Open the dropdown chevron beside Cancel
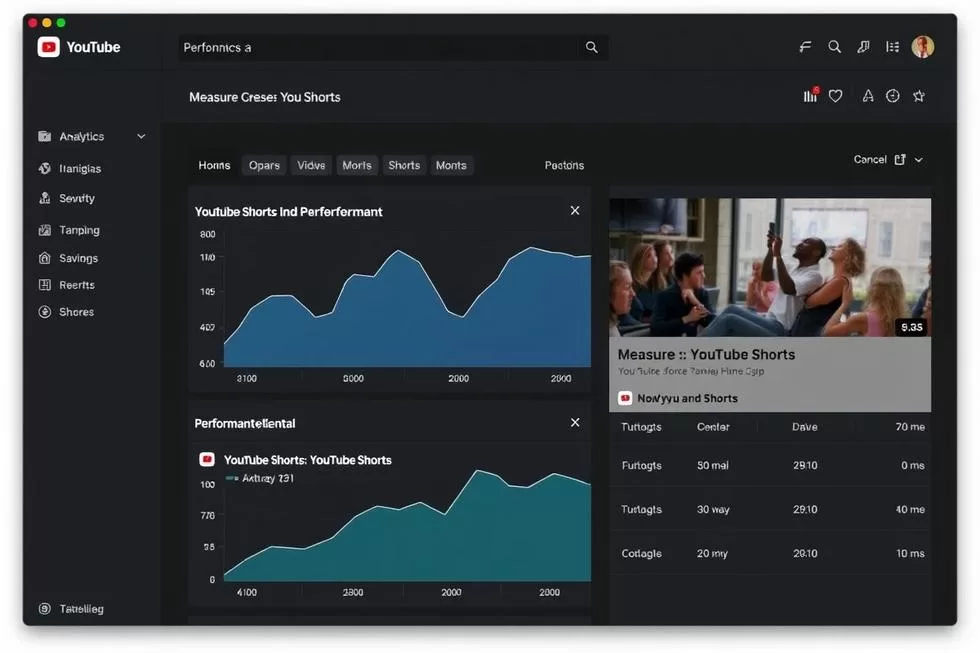 919,160
